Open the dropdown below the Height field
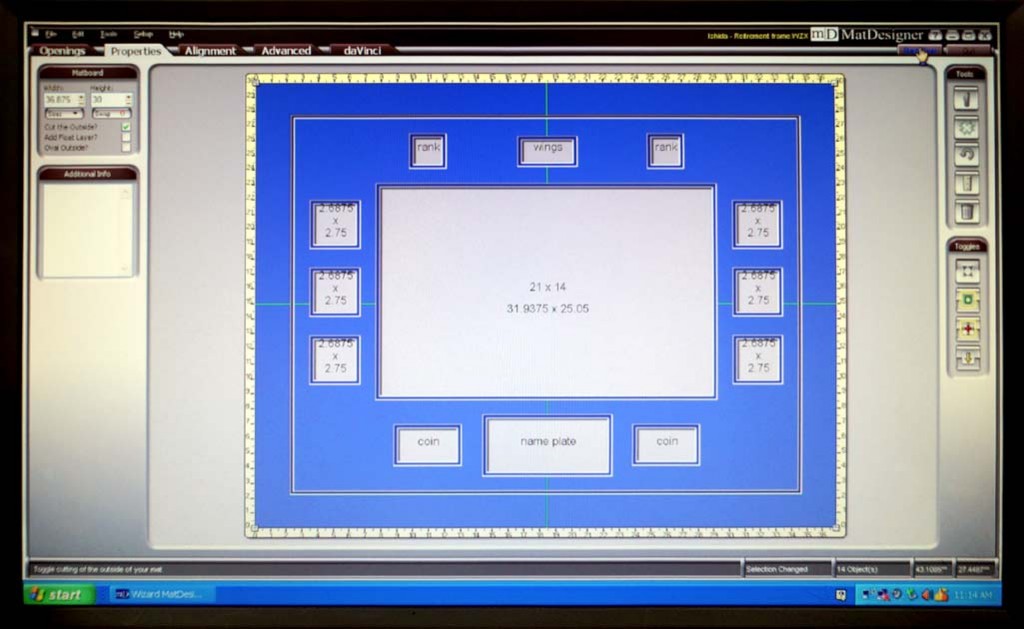 click(110, 114)
